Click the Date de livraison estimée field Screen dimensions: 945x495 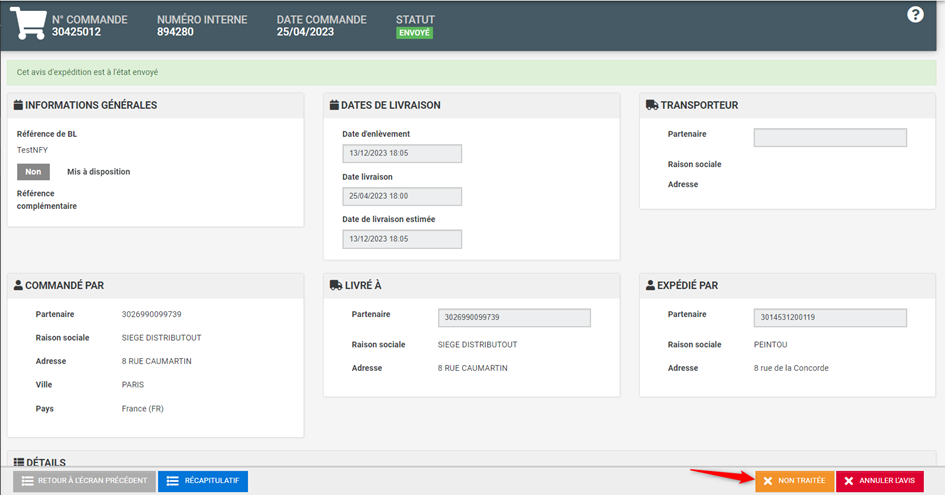402,239
